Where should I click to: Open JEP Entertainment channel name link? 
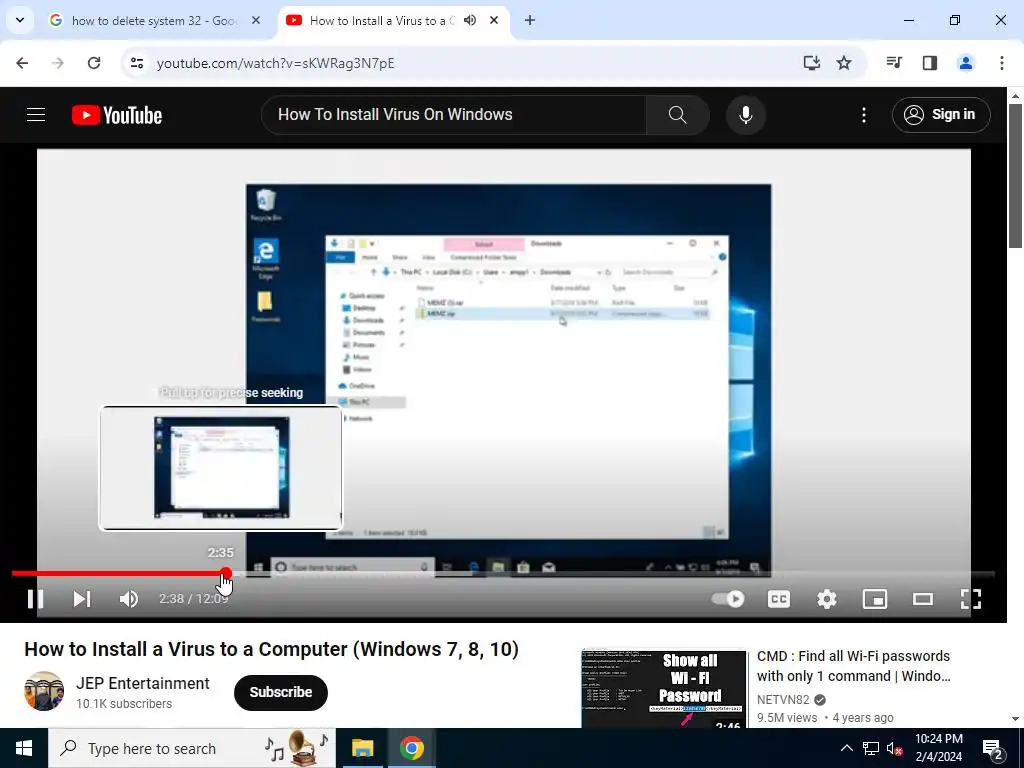coord(142,684)
